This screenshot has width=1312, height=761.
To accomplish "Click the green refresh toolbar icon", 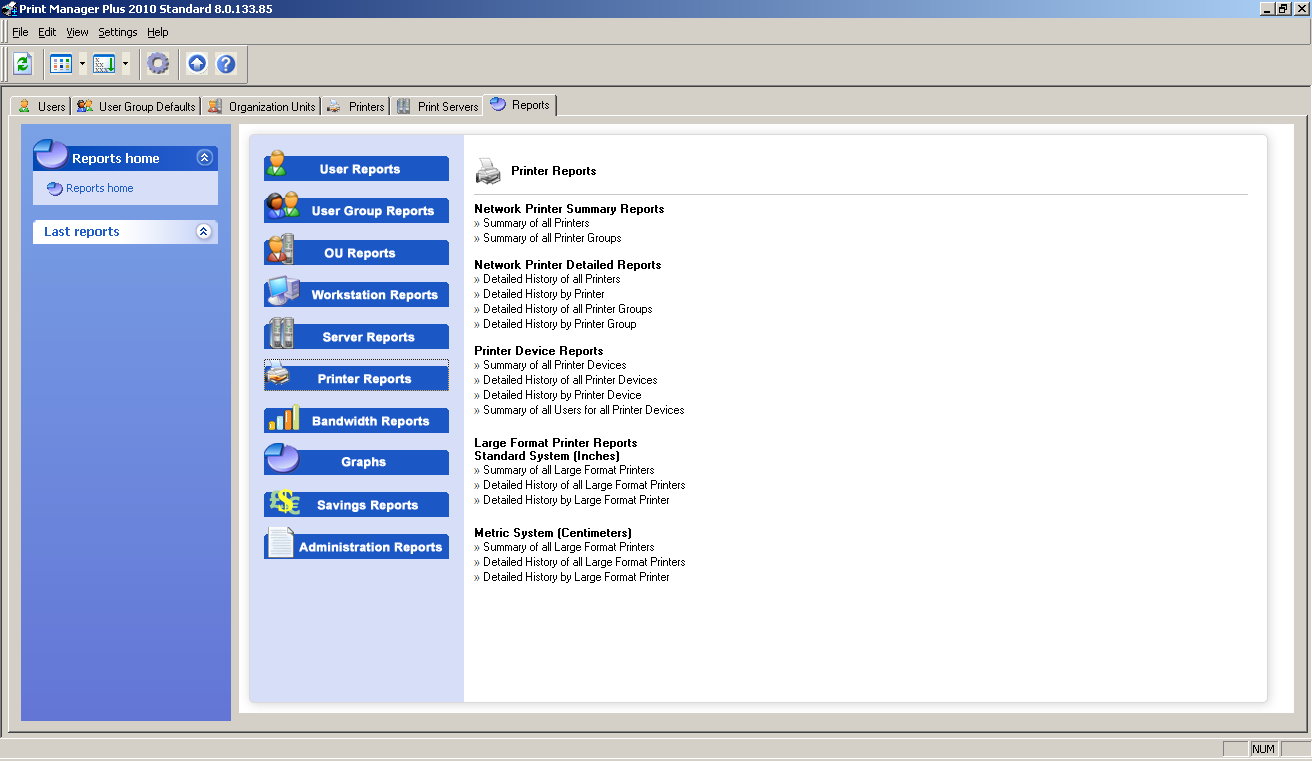I will tap(23, 64).
